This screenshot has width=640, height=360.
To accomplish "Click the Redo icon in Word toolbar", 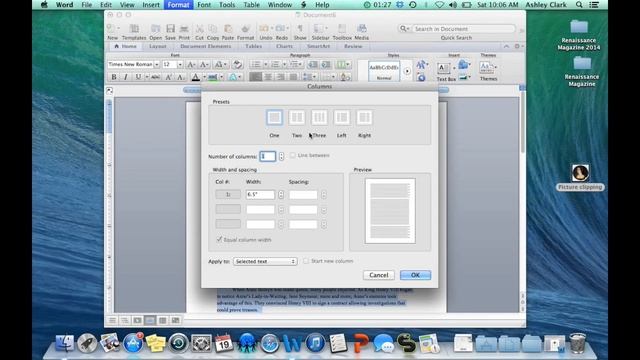I will coord(280,28).
